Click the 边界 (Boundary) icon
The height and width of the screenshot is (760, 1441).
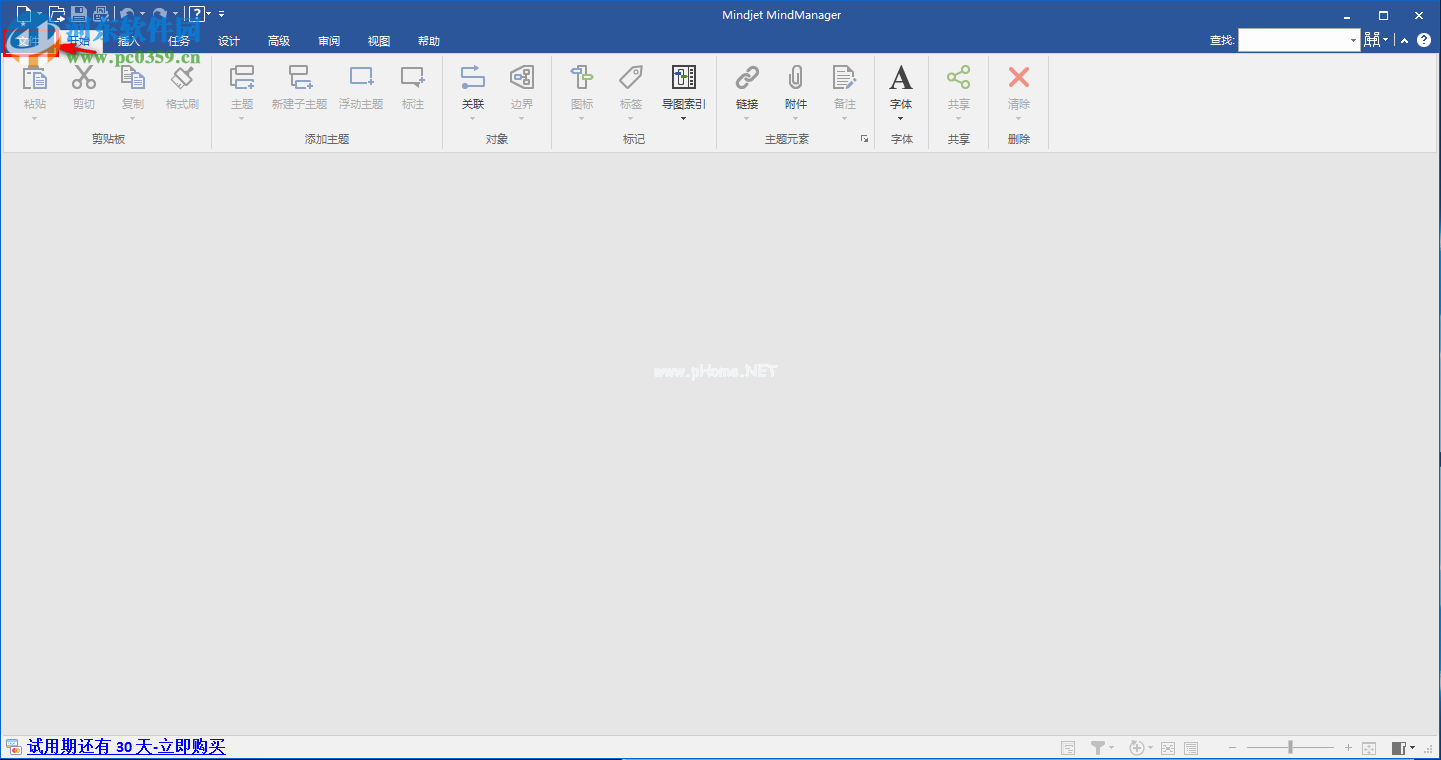[x=522, y=77]
